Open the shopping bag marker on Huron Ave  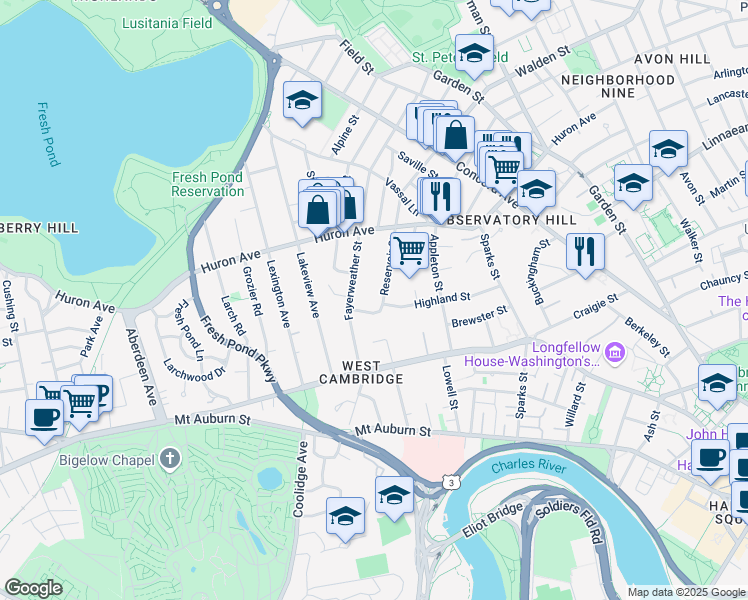[319, 209]
